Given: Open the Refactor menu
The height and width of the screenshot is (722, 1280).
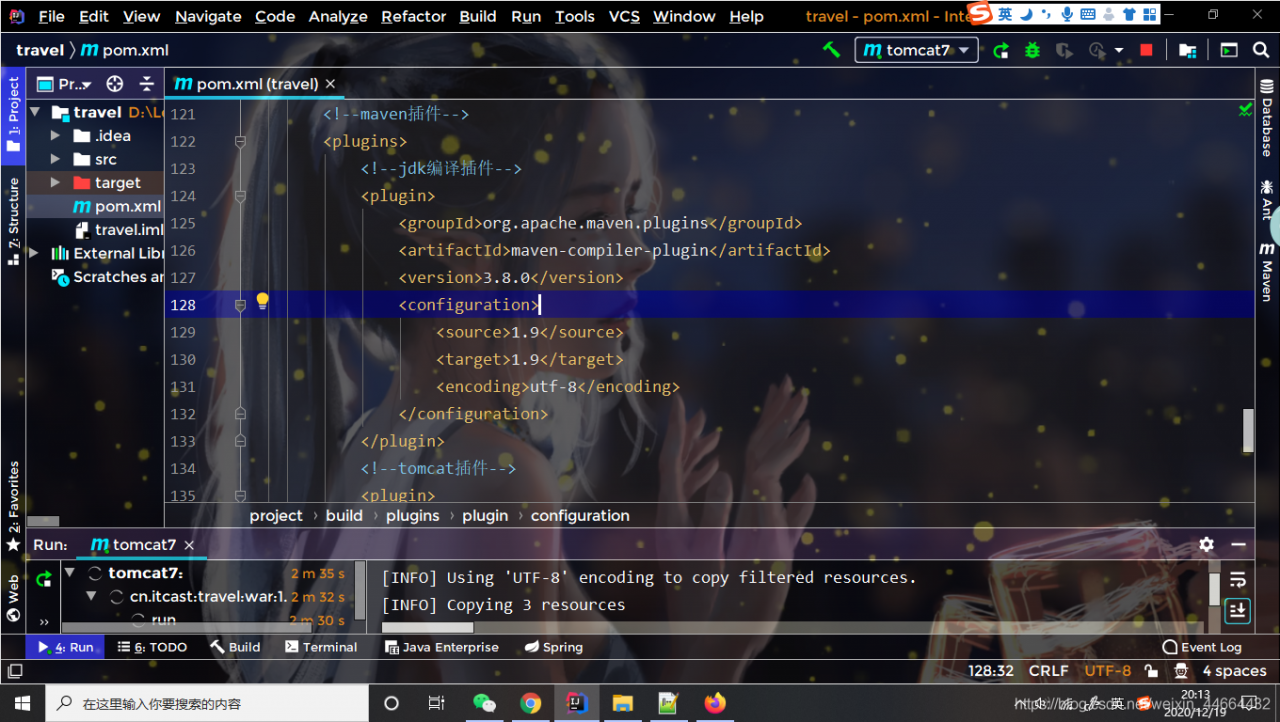Looking at the screenshot, I should [x=414, y=16].
